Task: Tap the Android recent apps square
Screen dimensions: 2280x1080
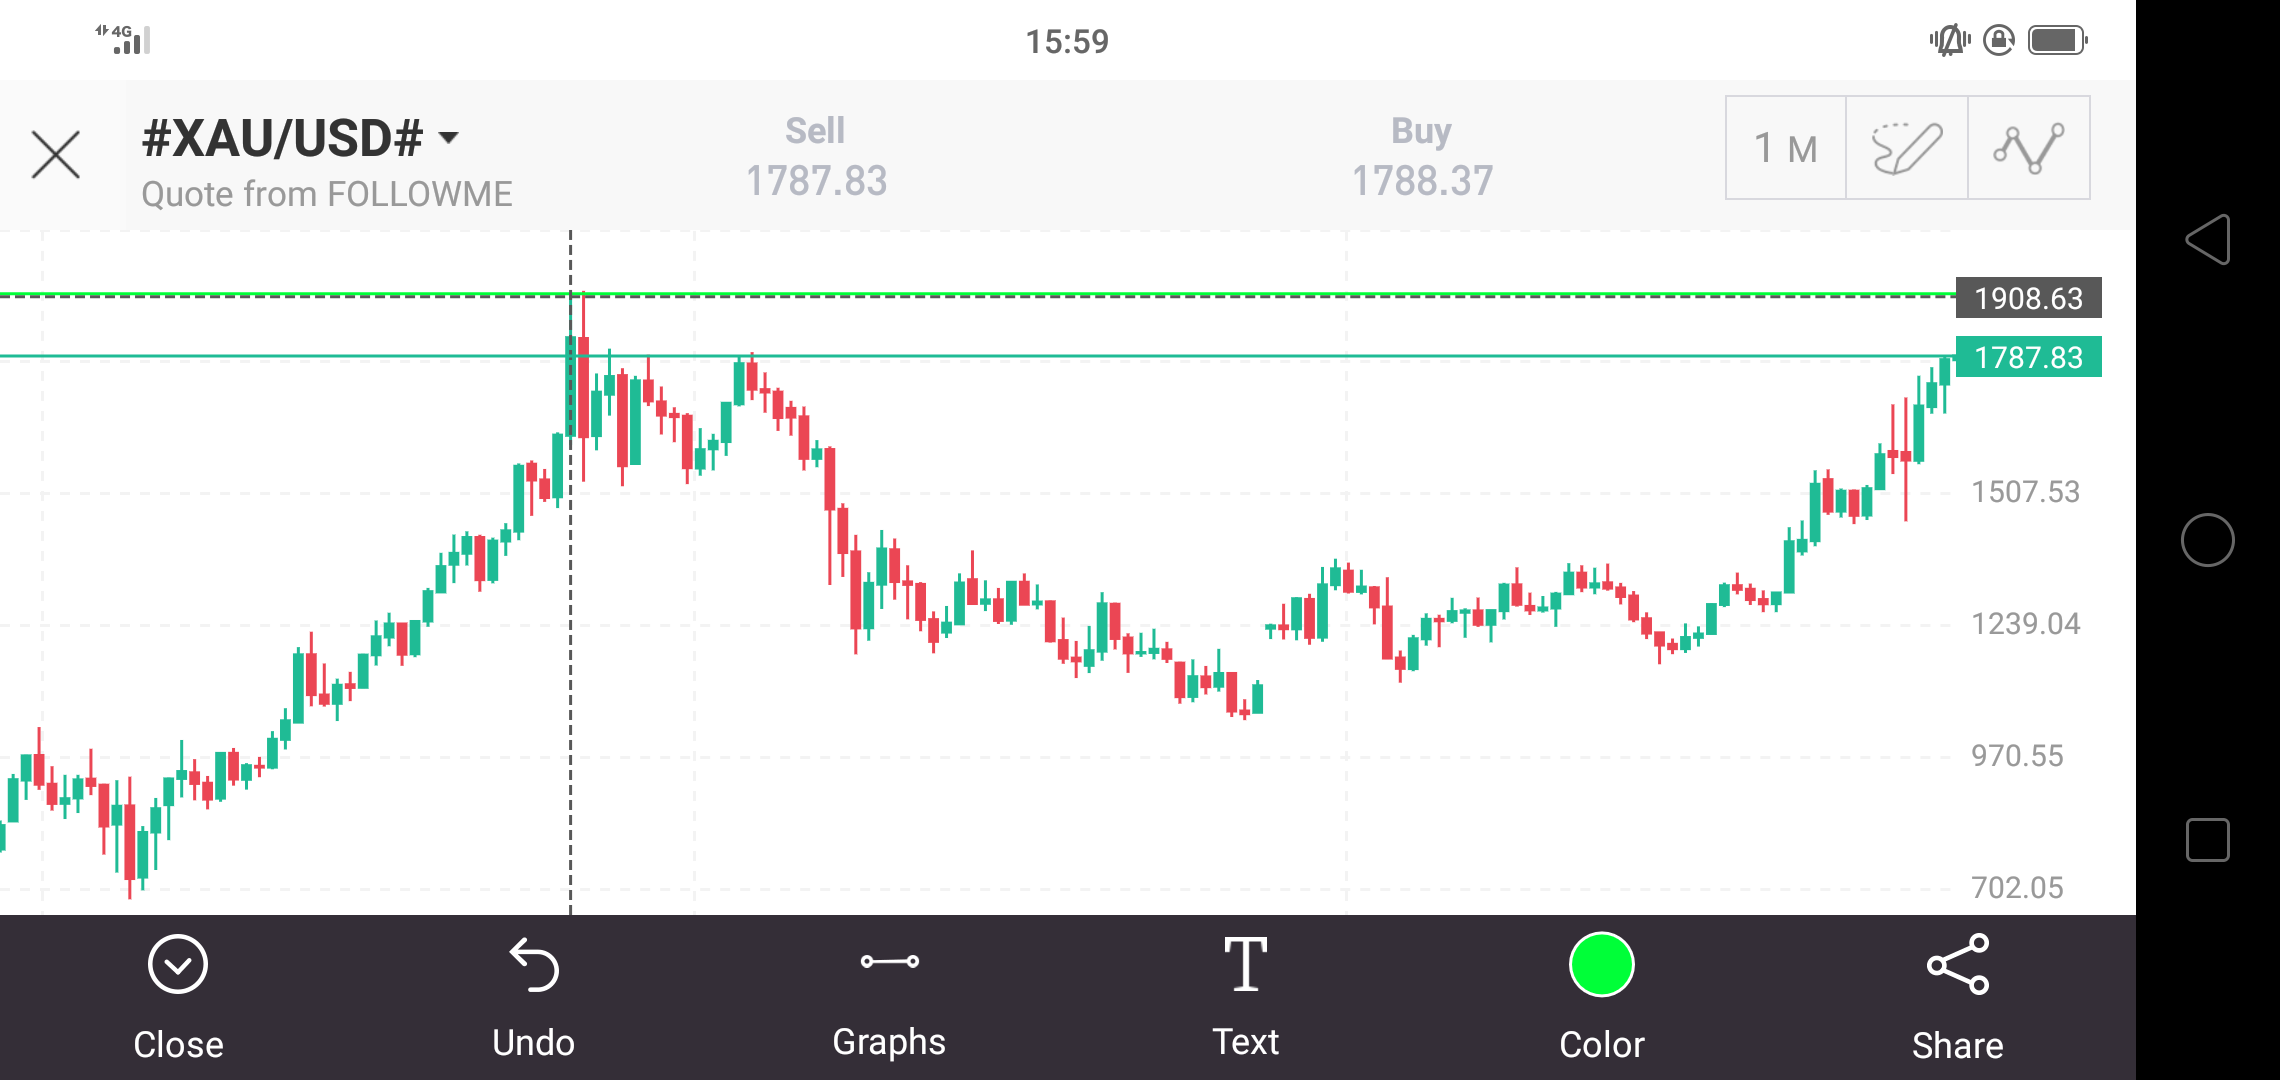Action: click(2208, 840)
